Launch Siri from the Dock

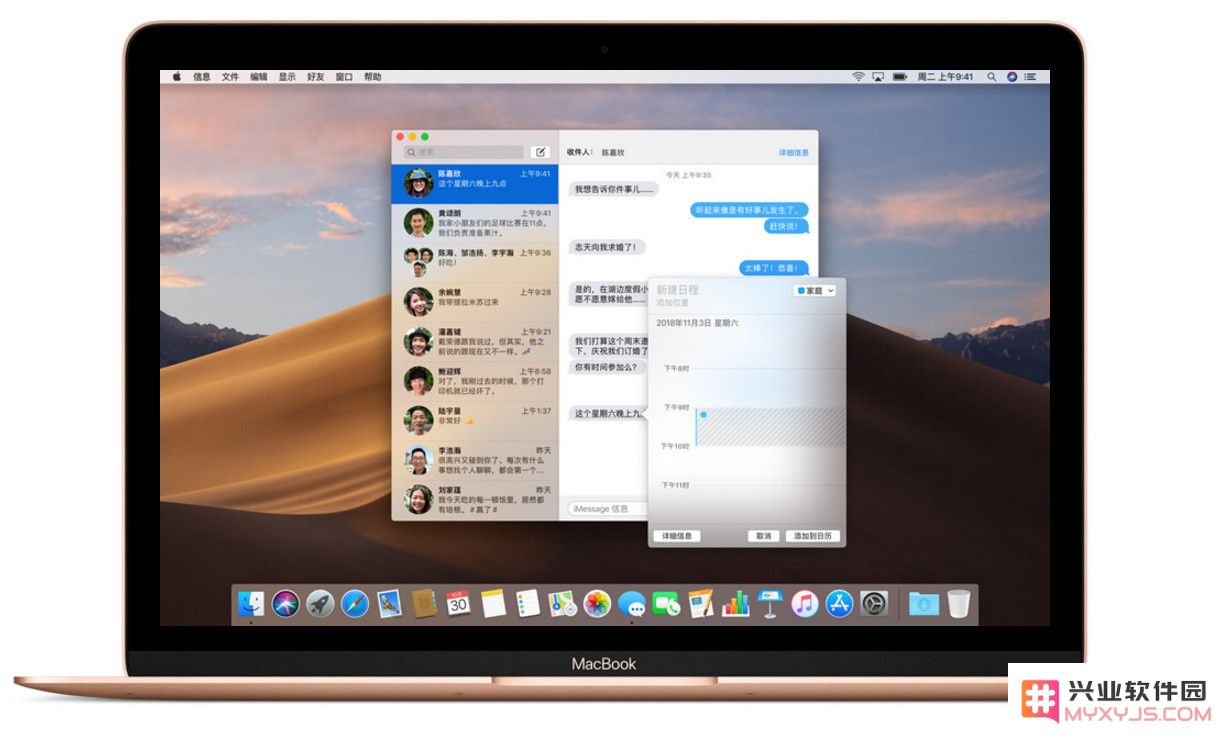(285, 604)
